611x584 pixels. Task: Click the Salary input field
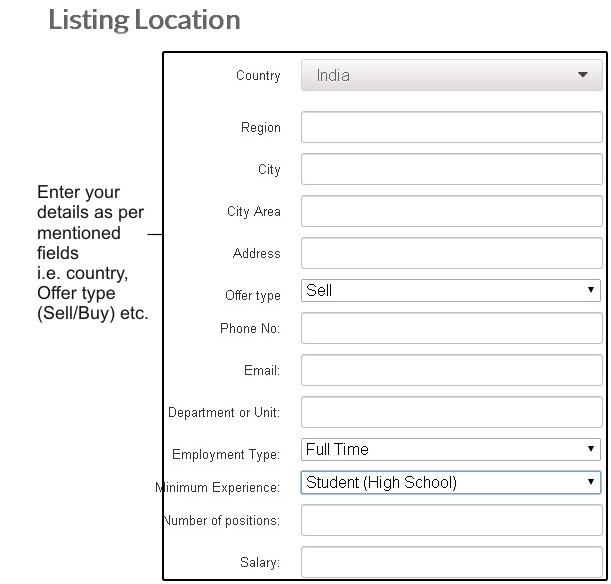click(451, 562)
